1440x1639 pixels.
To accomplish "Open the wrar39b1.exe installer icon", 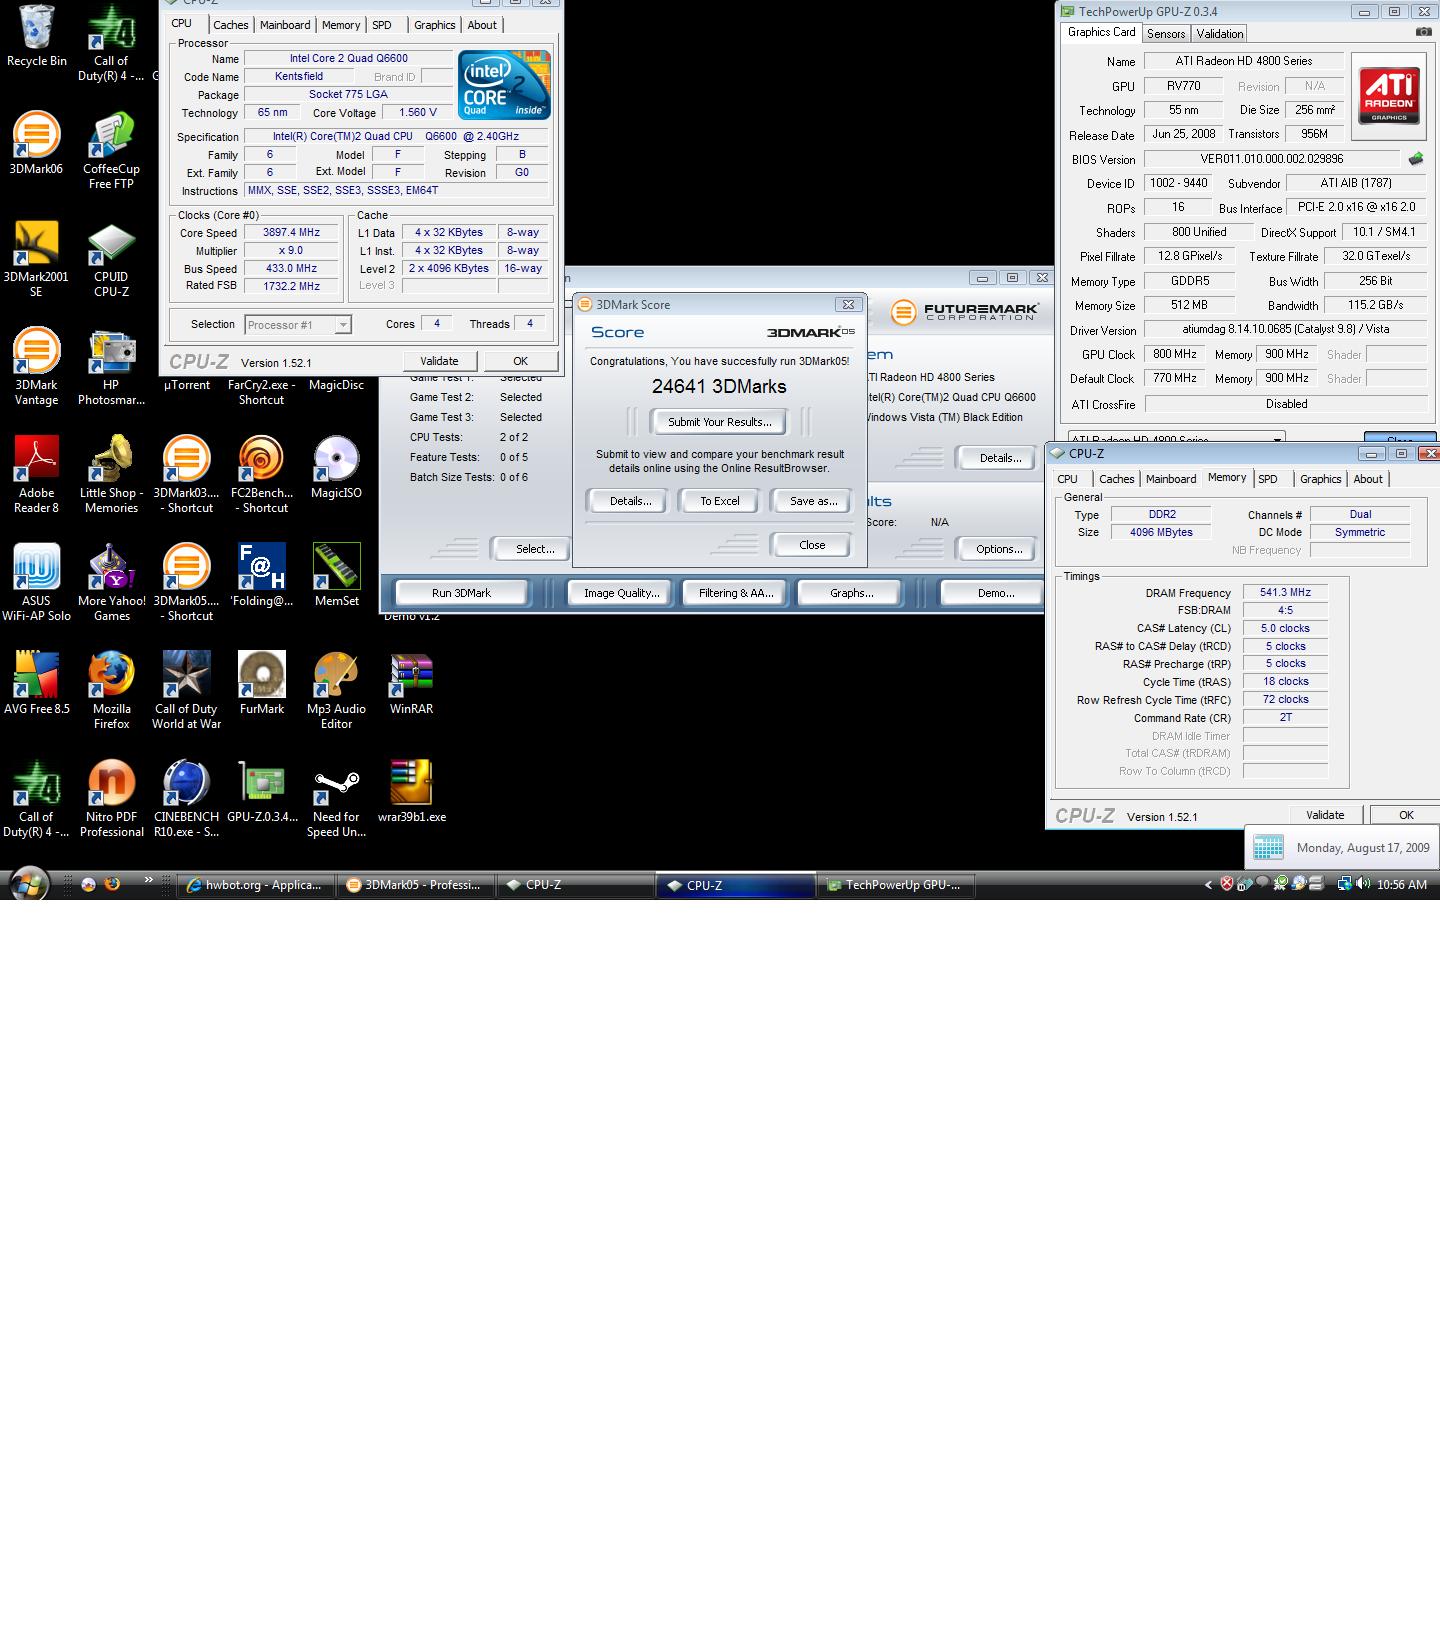I will pyautogui.click(x=411, y=791).
